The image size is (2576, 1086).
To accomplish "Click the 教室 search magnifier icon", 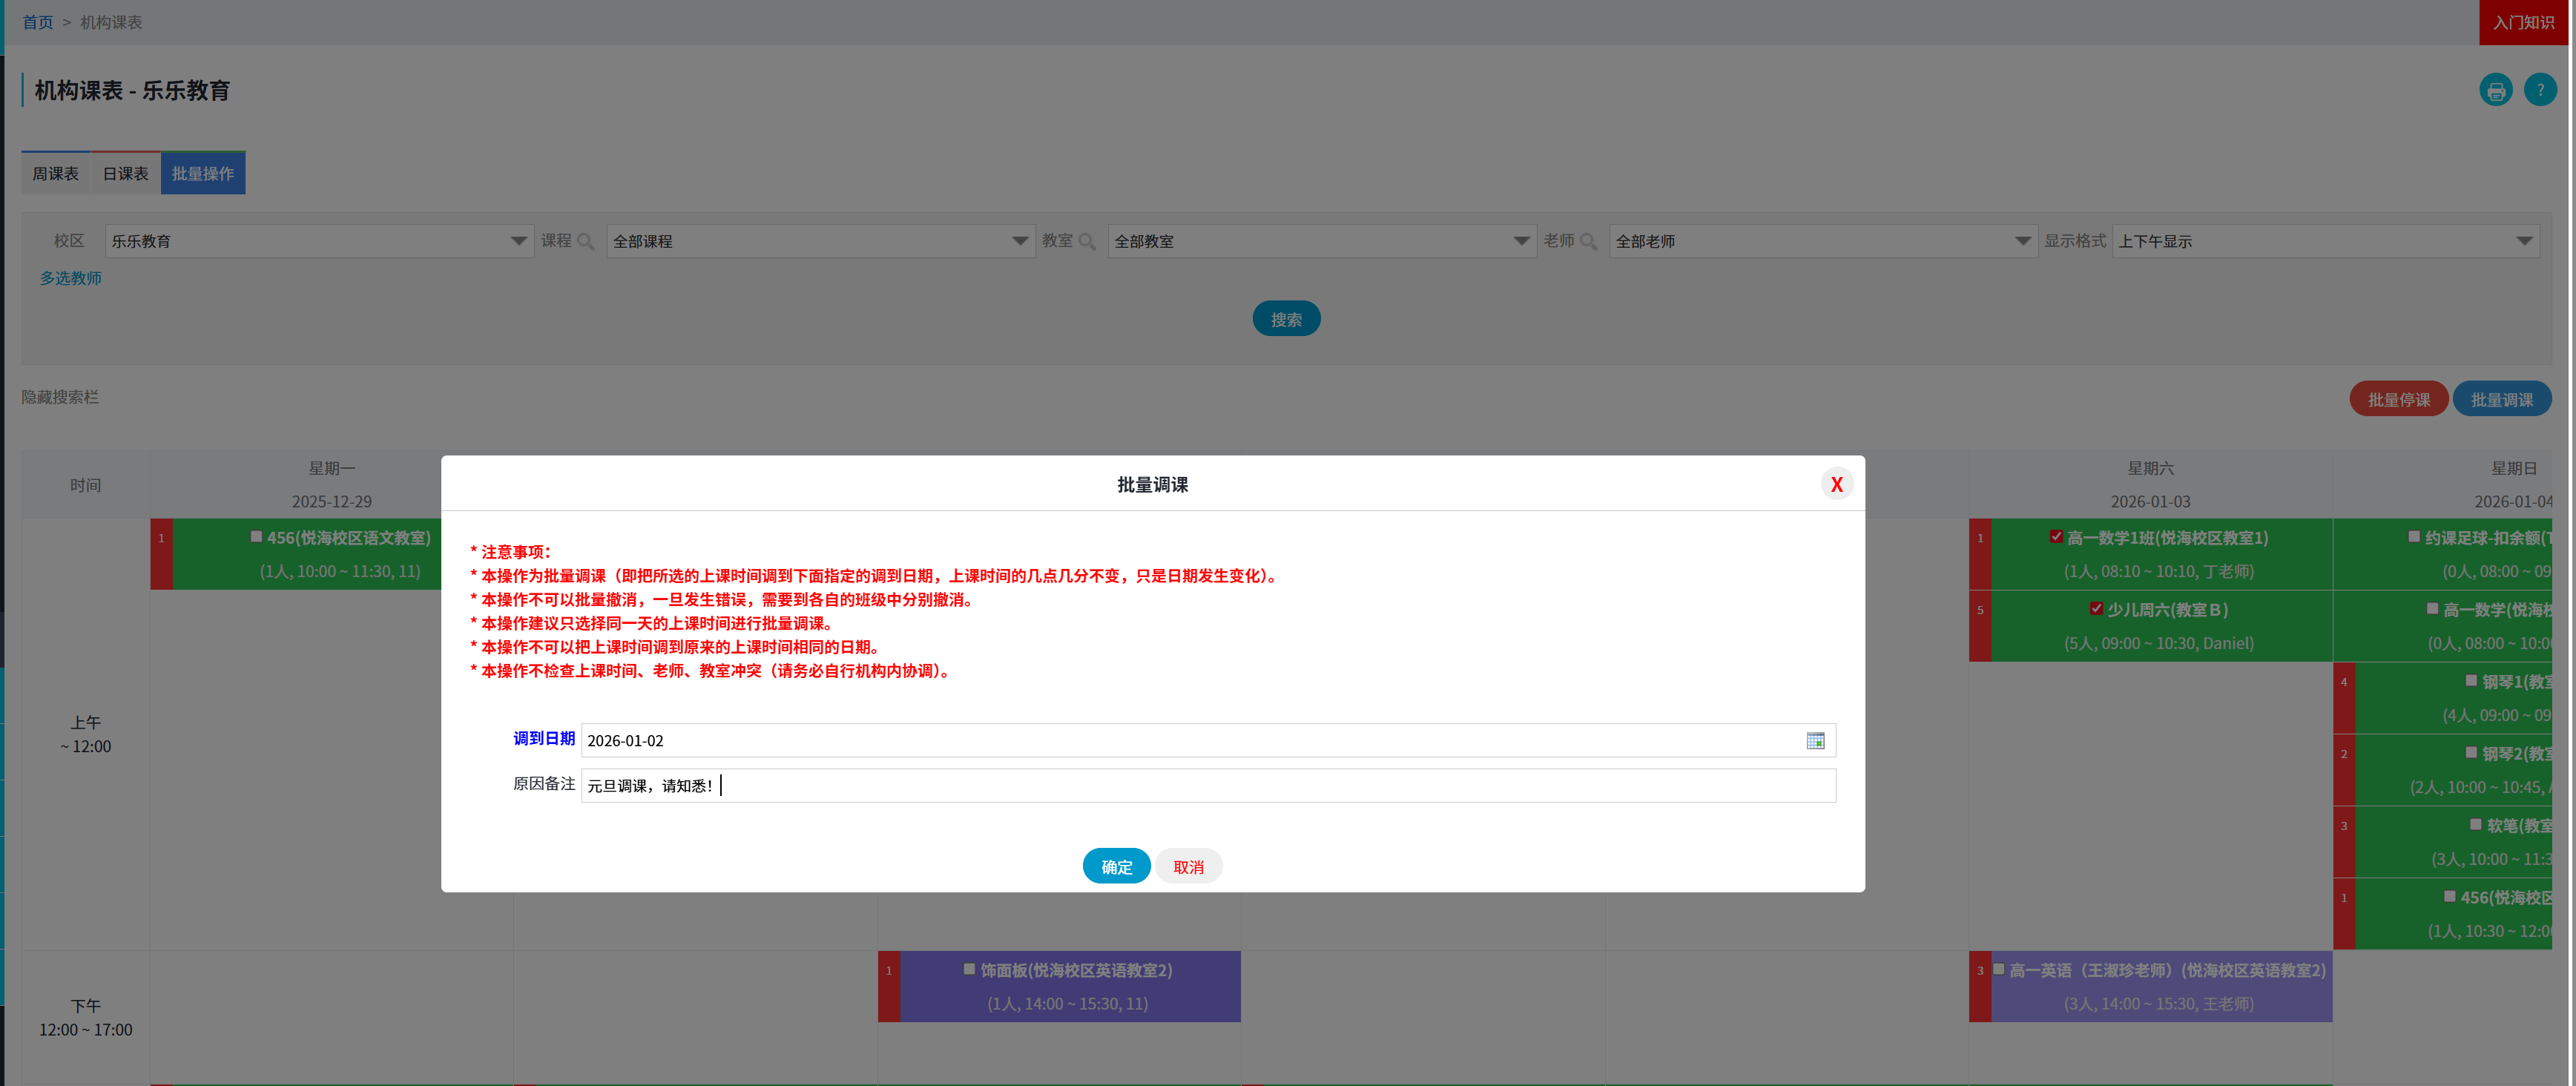I will pos(1089,241).
